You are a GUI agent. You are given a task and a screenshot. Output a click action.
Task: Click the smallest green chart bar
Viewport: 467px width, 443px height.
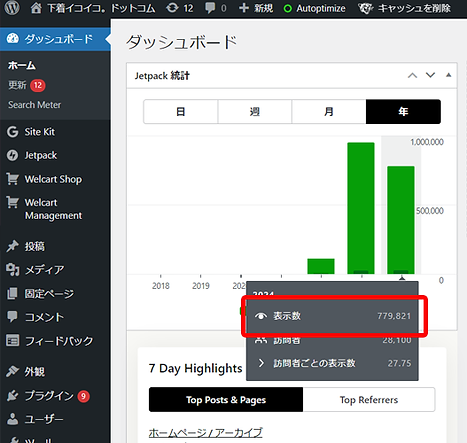click(x=321, y=266)
